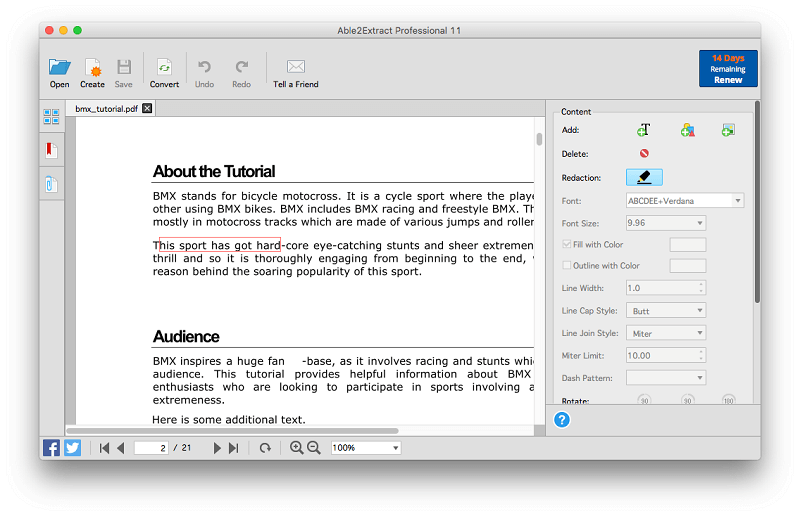Click the selected text 'This sport has got hard'
Image resolution: width=800 pixels, height=516 pixels.
point(220,245)
